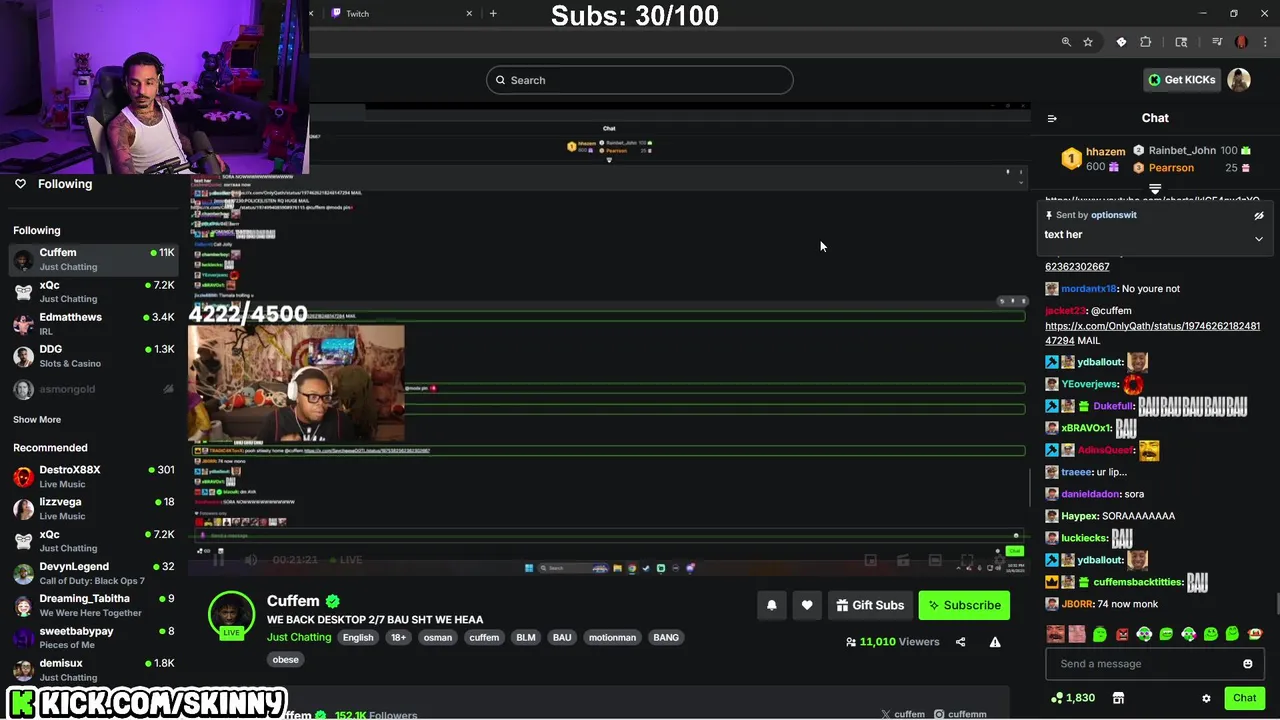Viewport: 1280px width, 720px height.
Task: Open the user profile avatar menu
Action: pyautogui.click(x=1239, y=80)
